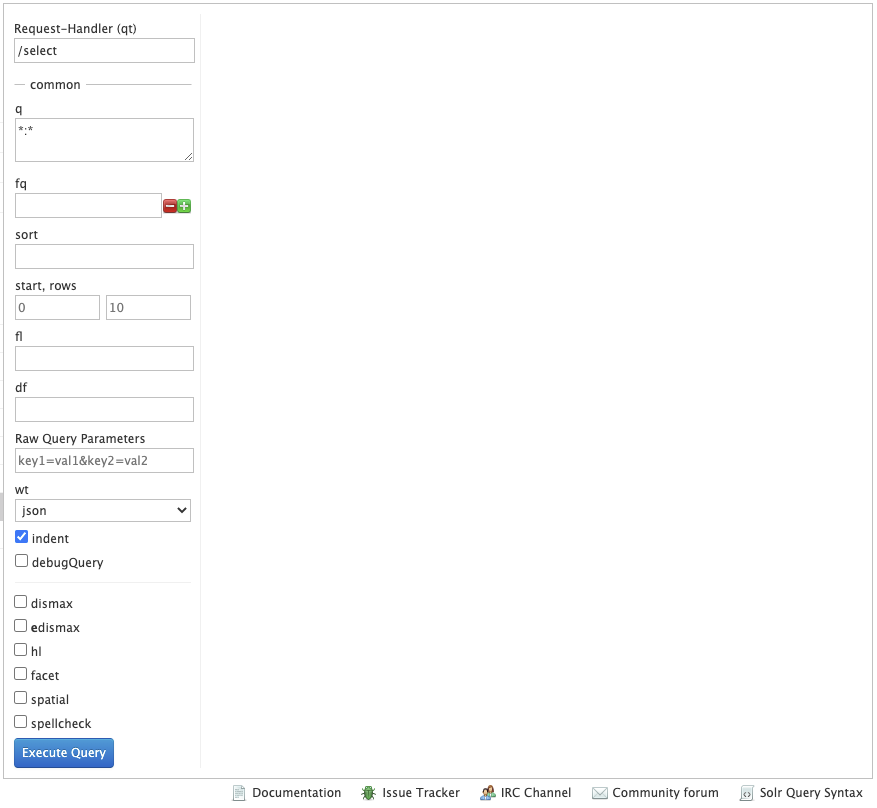Click the green add fq filter icon

coord(184,206)
